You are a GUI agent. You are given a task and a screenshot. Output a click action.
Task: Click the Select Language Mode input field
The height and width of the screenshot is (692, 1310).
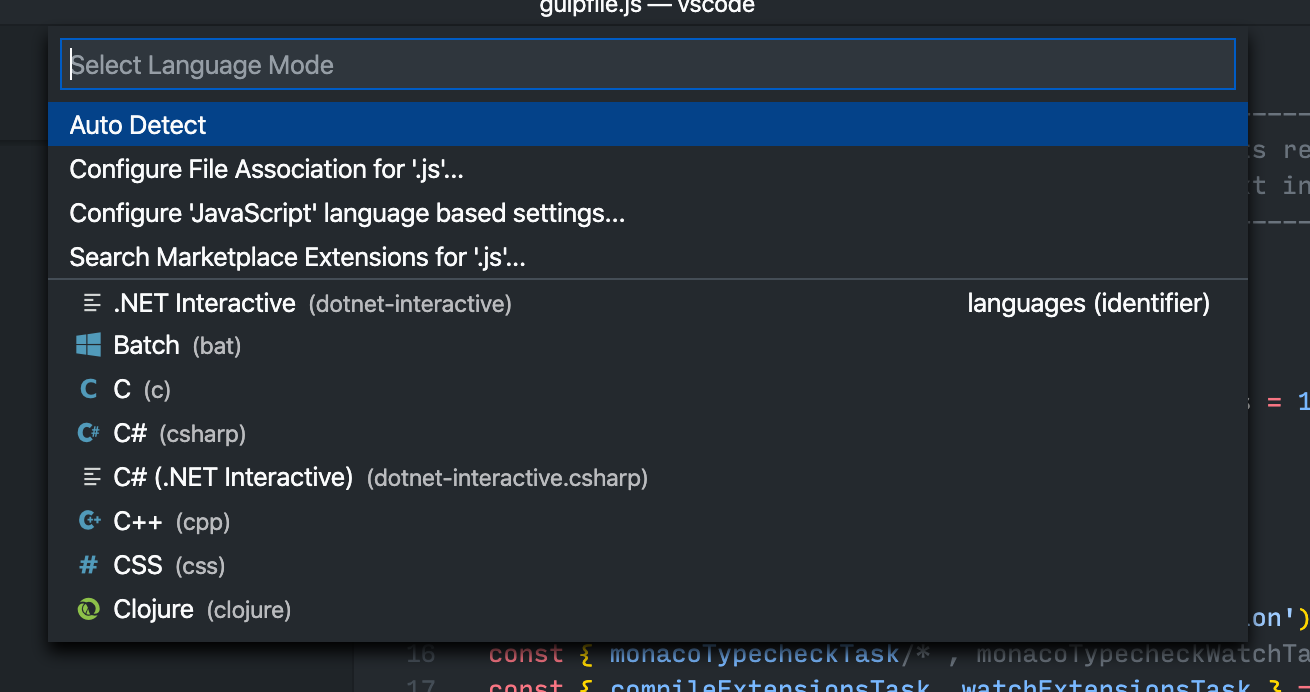(648, 63)
